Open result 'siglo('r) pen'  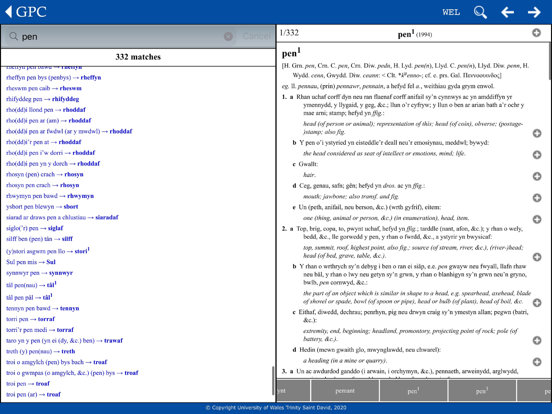pyautogui.click(x=34, y=228)
